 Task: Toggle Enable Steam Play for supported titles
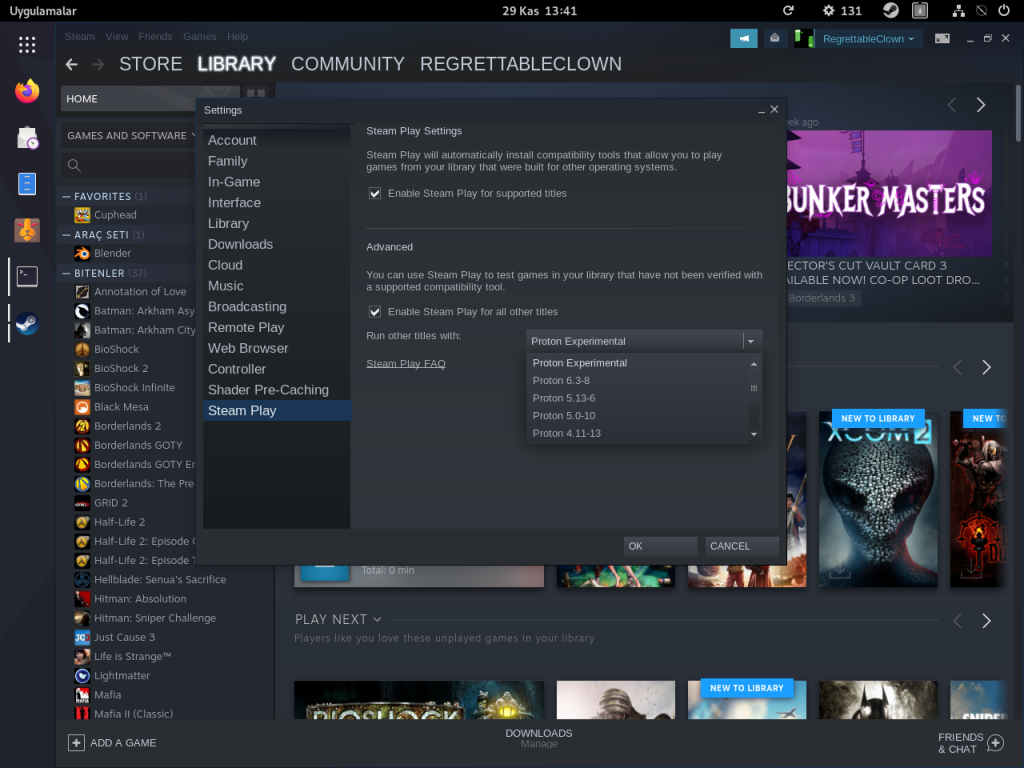(x=375, y=193)
